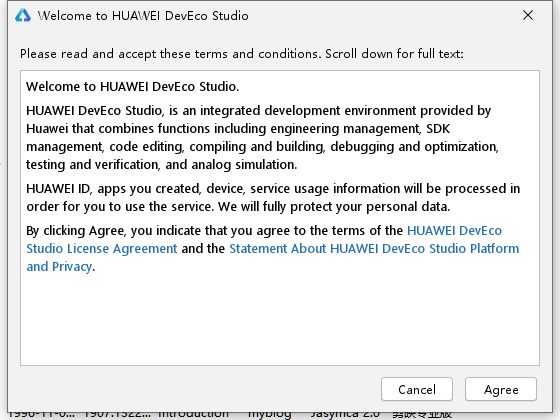The width and height of the screenshot is (560, 420).
Task: Click the HUAWEI ID personal data paragraph
Action: (x=273, y=198)
